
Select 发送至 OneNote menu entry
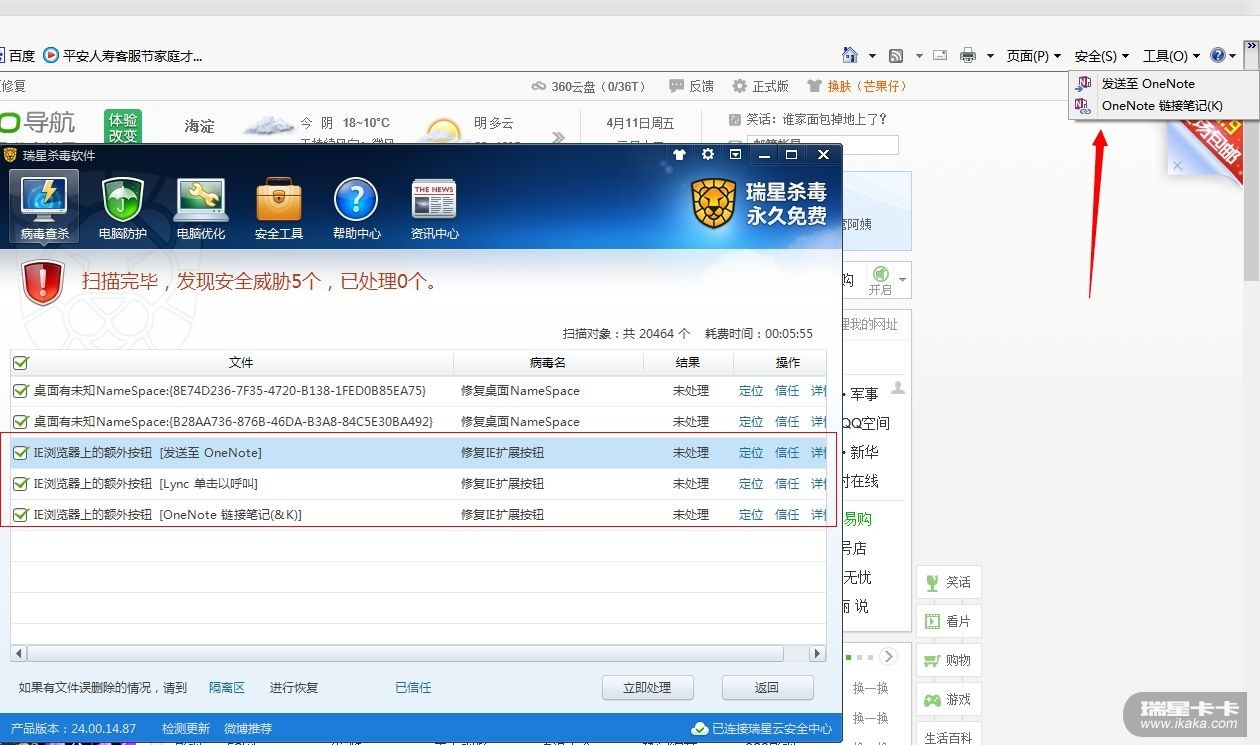1147,84
